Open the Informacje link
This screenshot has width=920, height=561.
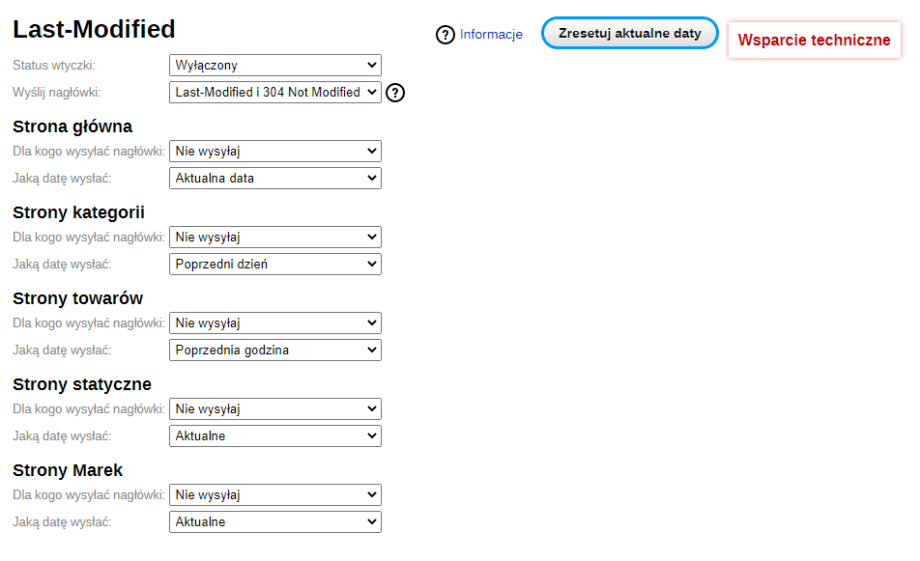coord(491,34)
